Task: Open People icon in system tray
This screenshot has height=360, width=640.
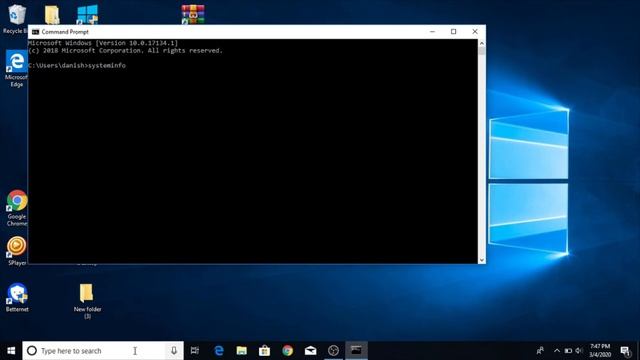Action: [x=540, y=351]
